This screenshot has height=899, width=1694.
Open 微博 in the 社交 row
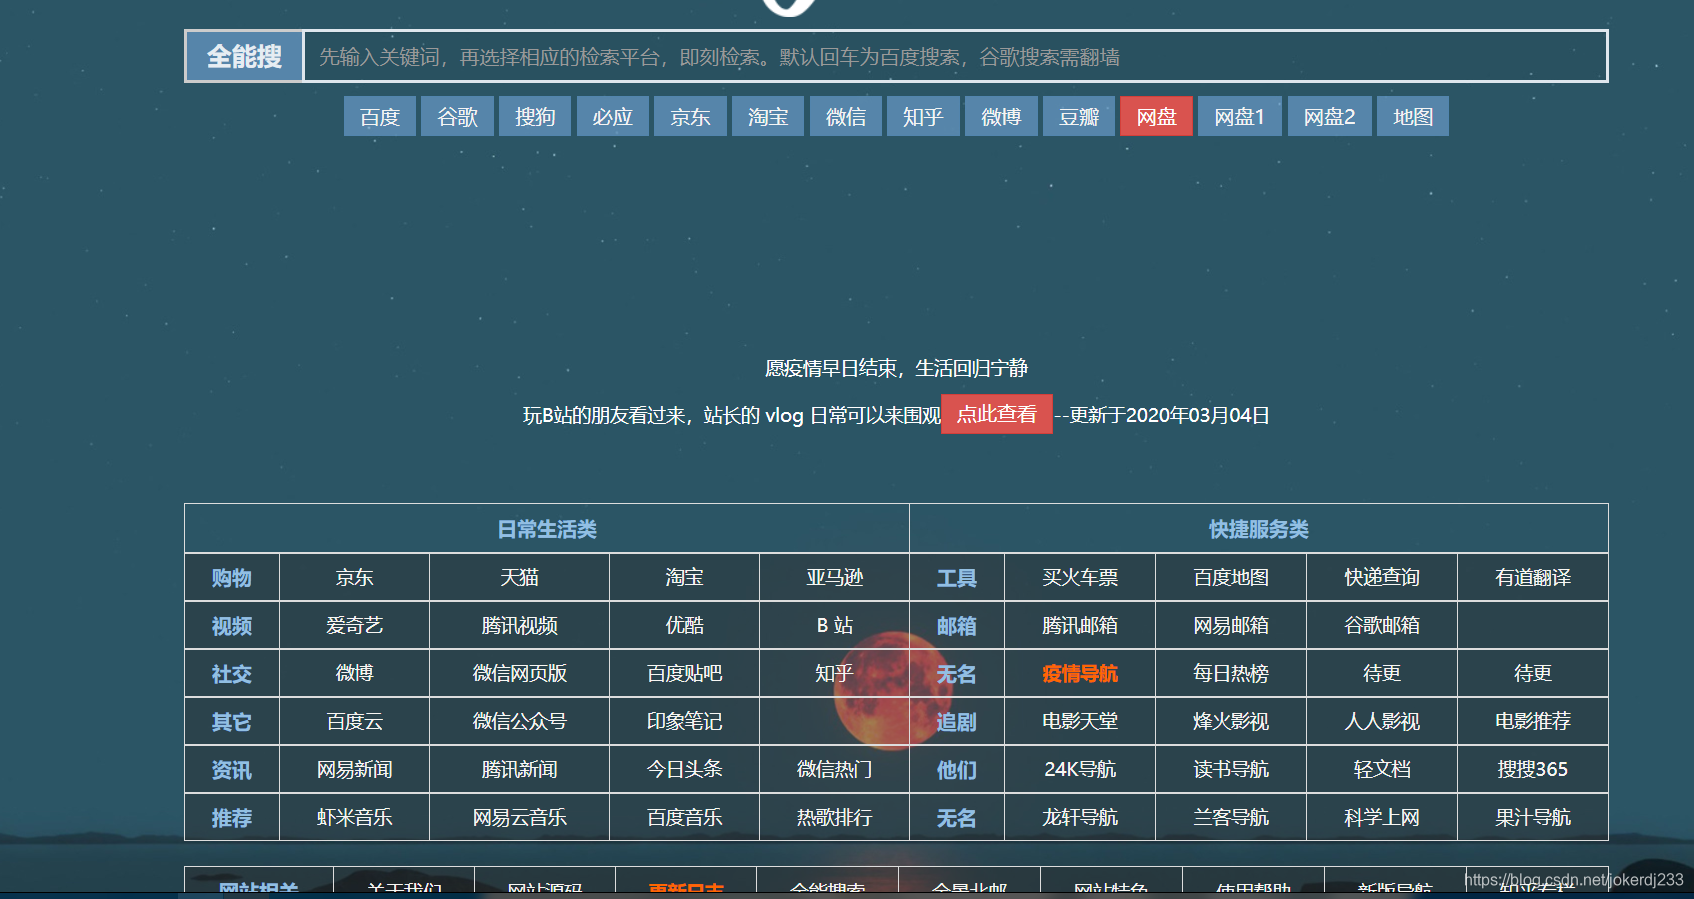(x=354, y=673)
